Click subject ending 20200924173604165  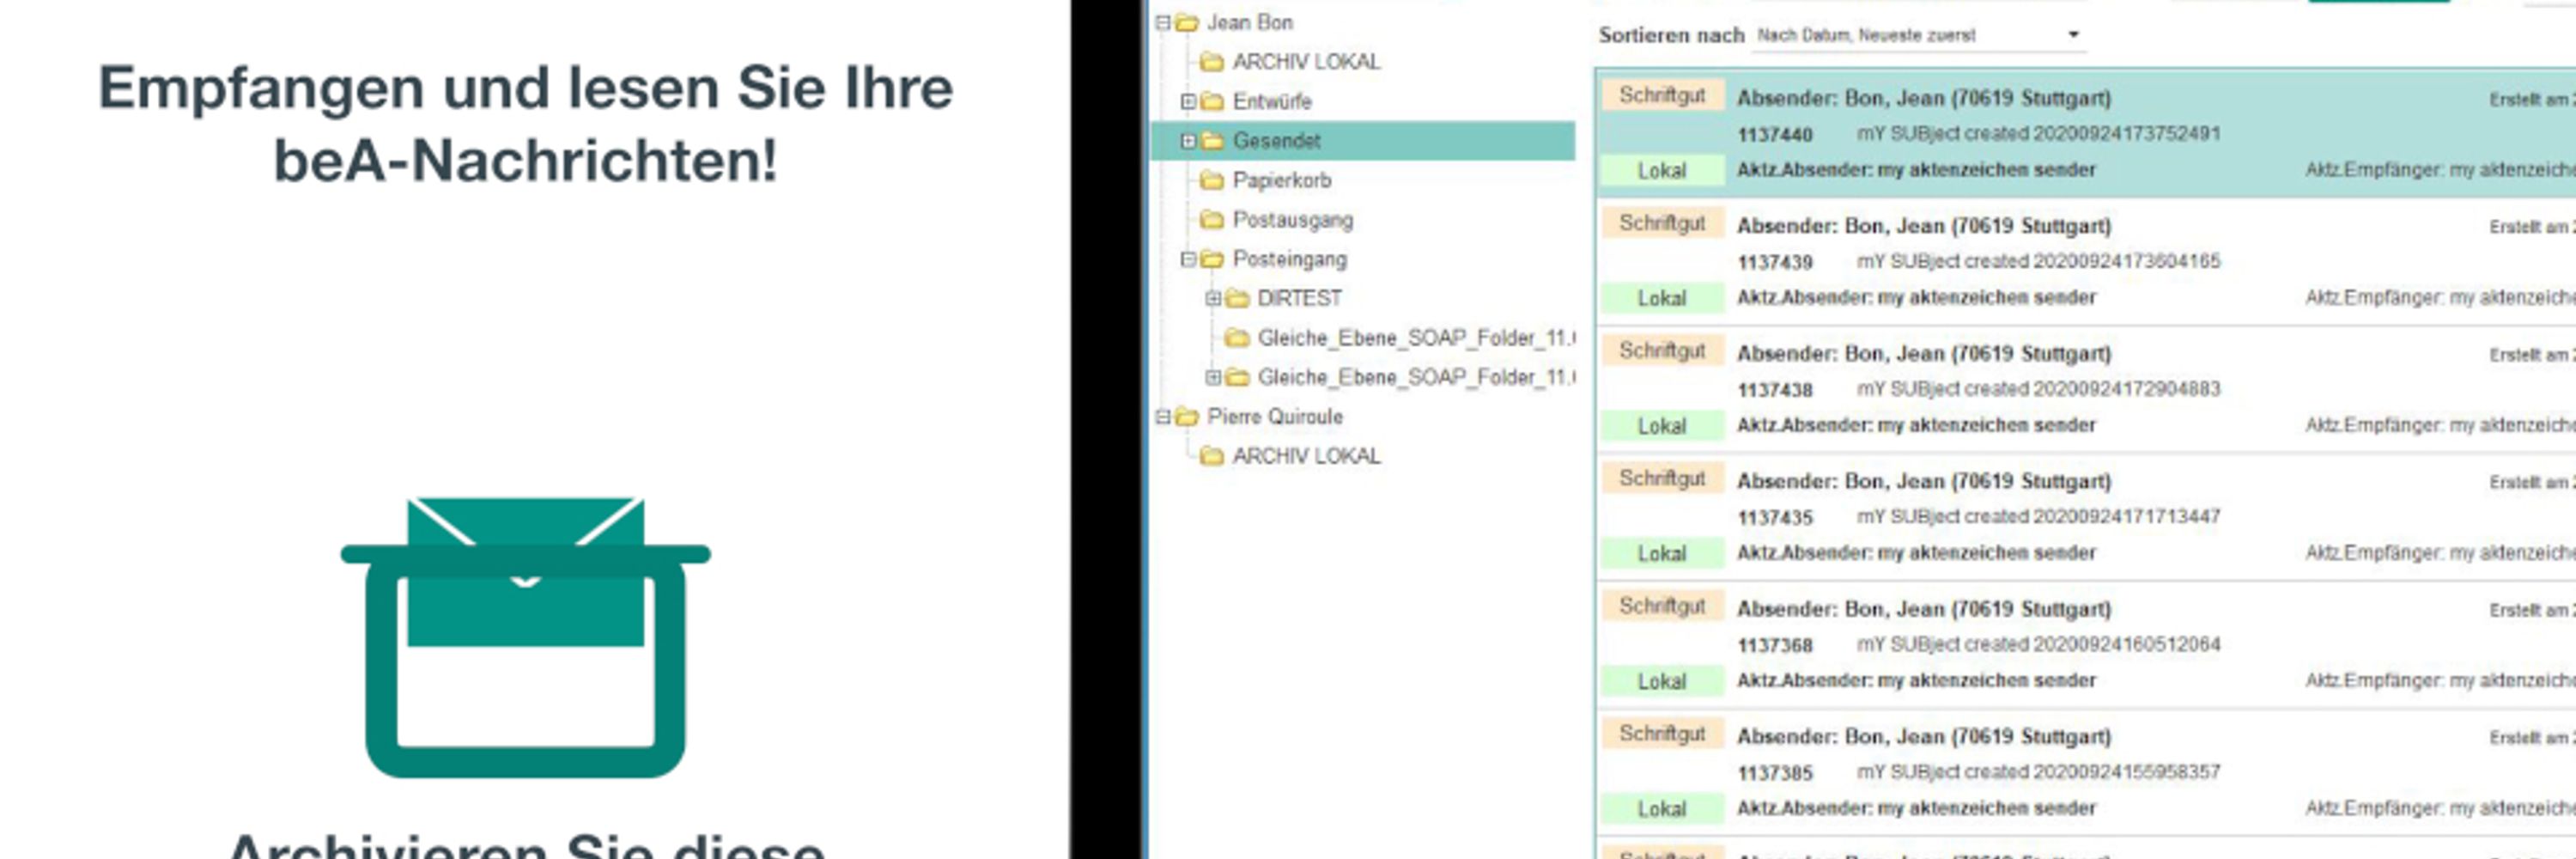point(2038,261)
